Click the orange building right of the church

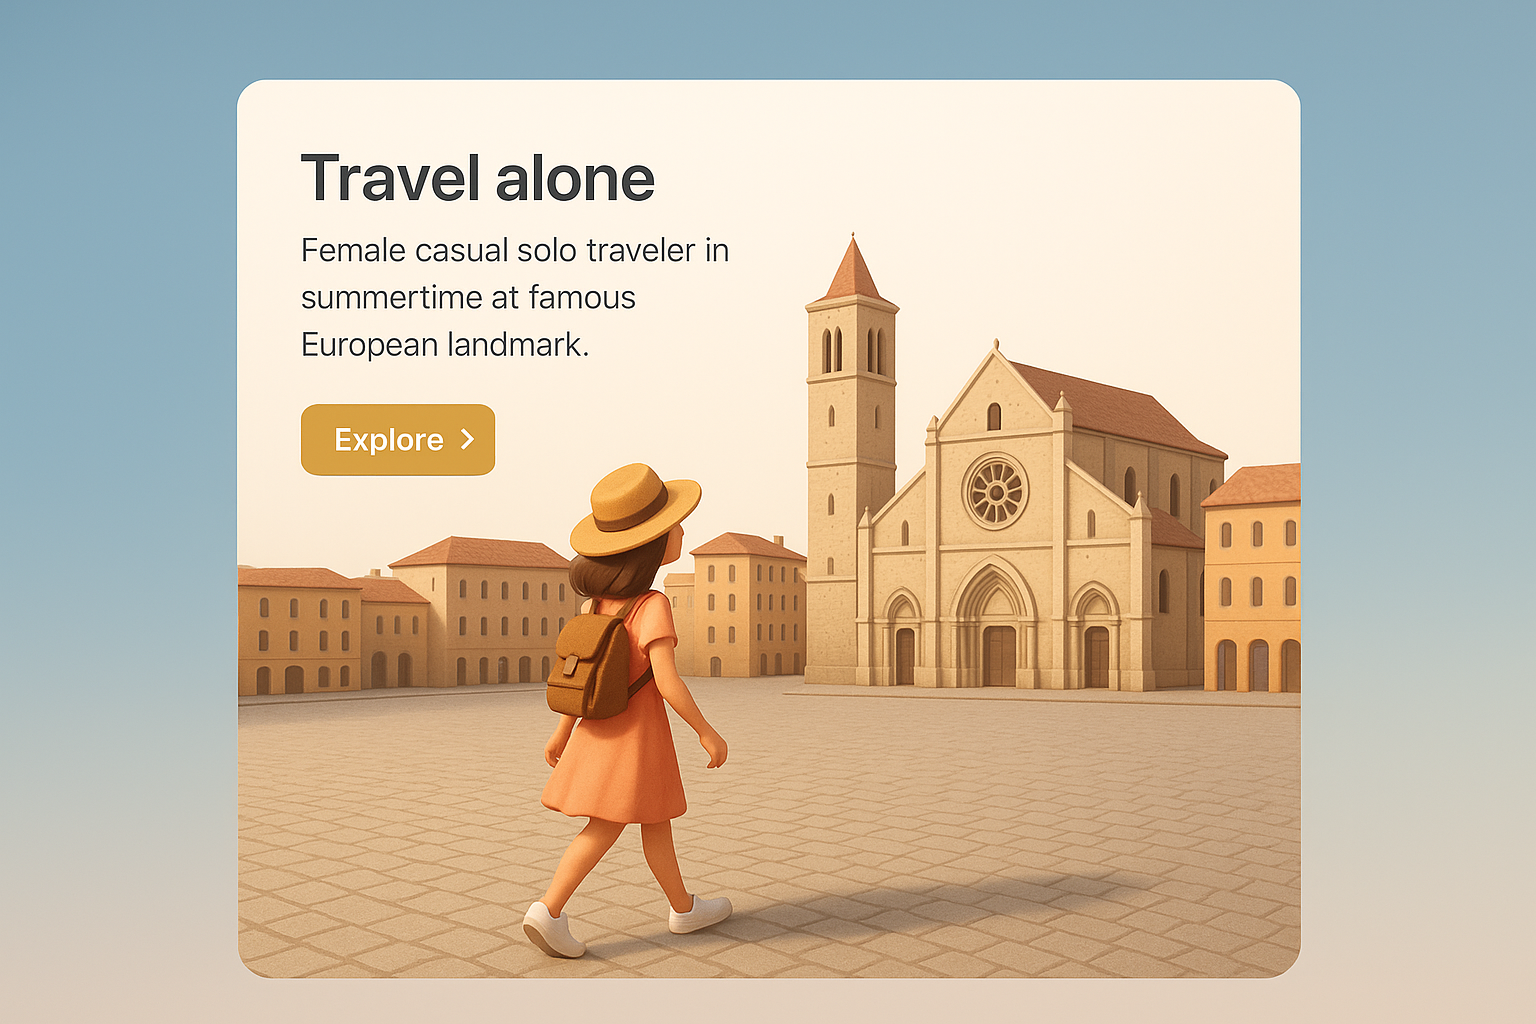pyautogui.click(x=1252, y=578)
